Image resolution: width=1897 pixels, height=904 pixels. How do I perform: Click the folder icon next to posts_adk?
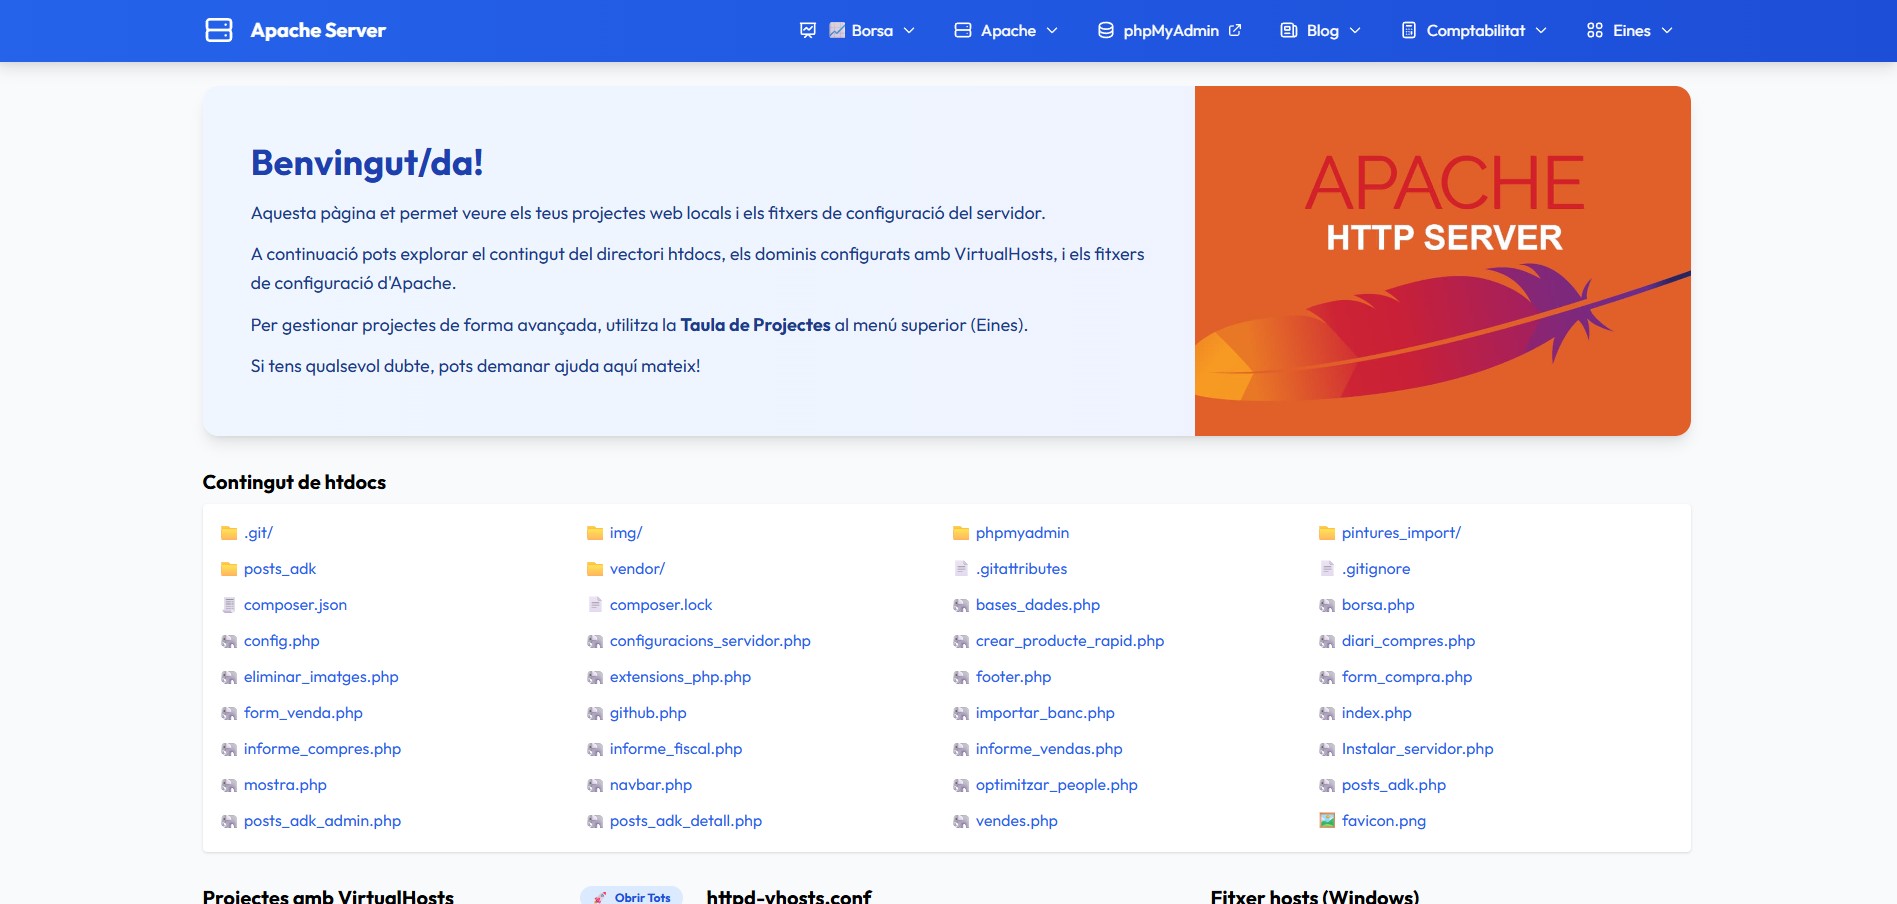point(228,568)
